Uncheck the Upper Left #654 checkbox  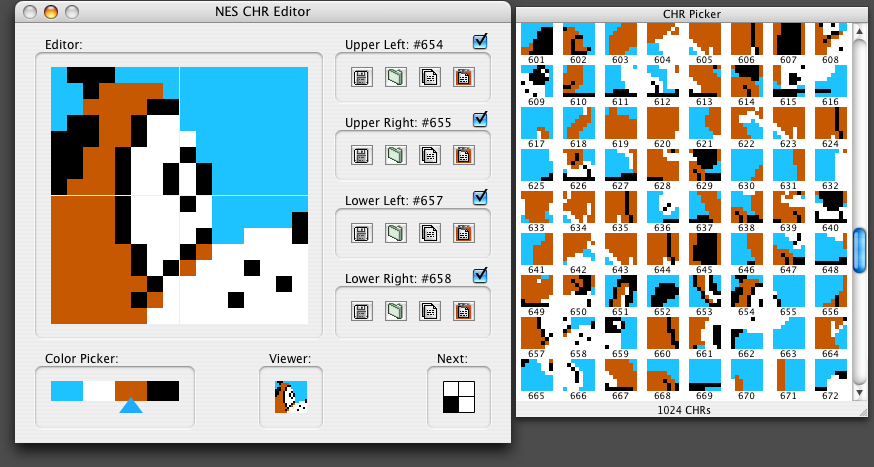480,41
